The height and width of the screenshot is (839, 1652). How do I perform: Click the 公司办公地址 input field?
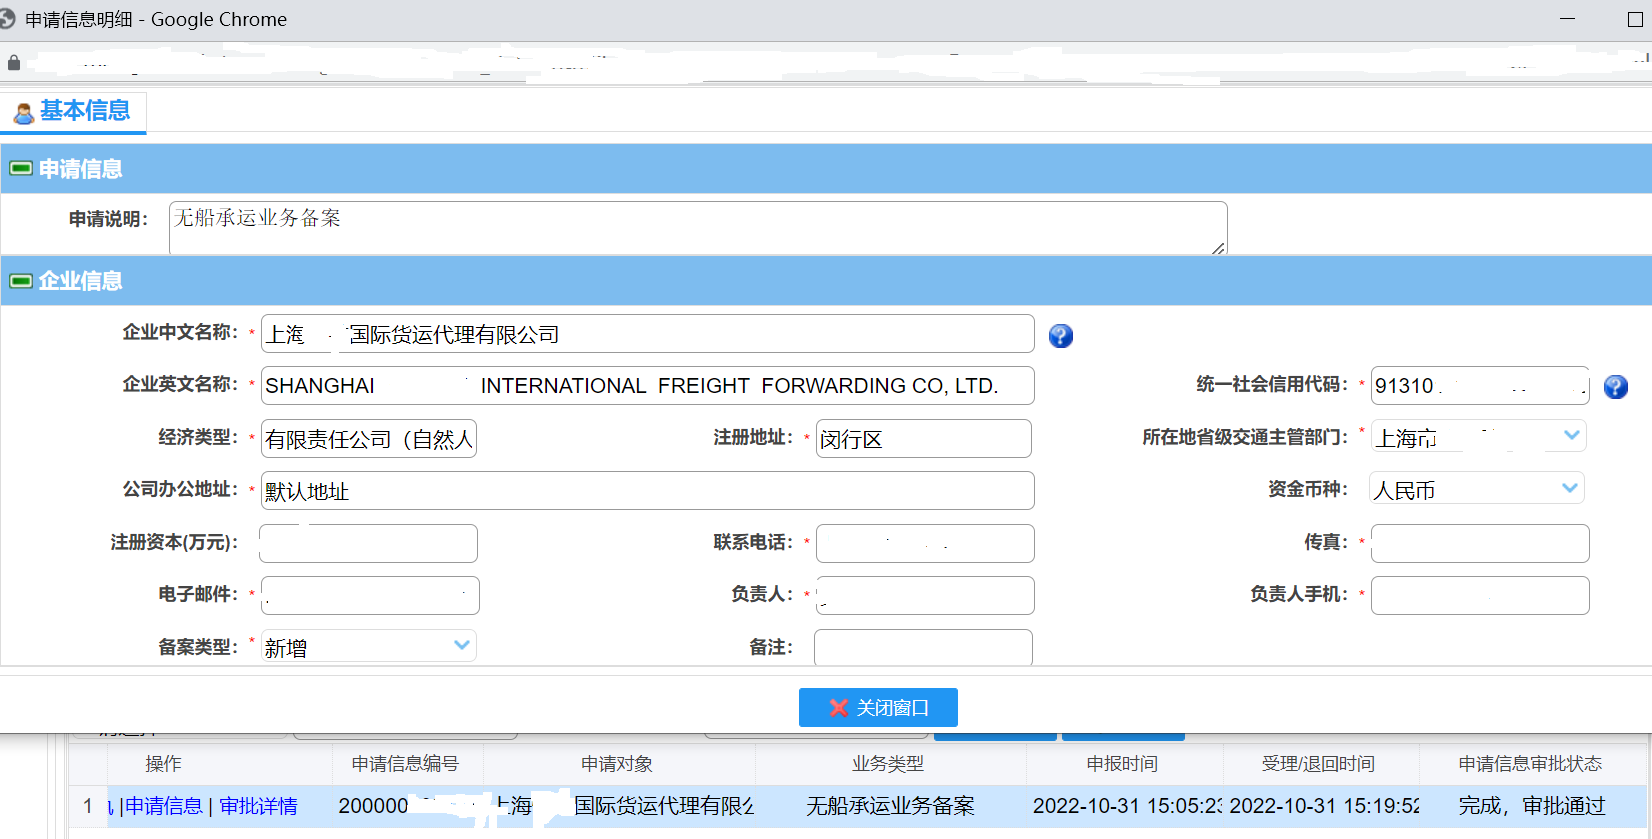tap(648, 491)
